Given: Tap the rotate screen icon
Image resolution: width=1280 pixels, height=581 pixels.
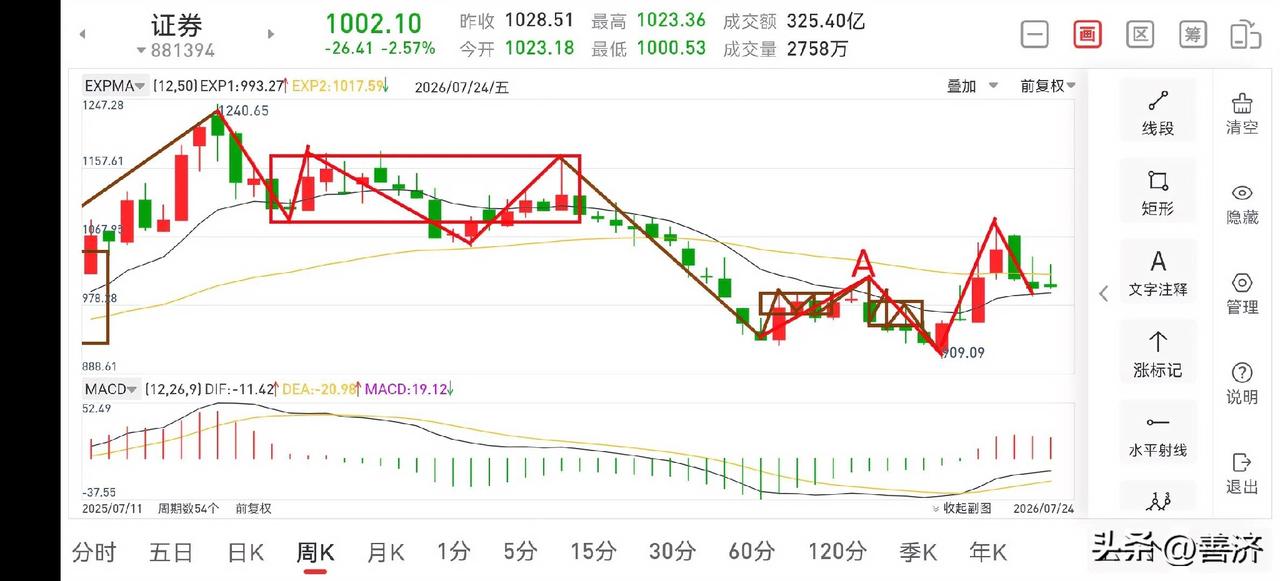Looking at the screenshot, I should (x=1245, y=34).
